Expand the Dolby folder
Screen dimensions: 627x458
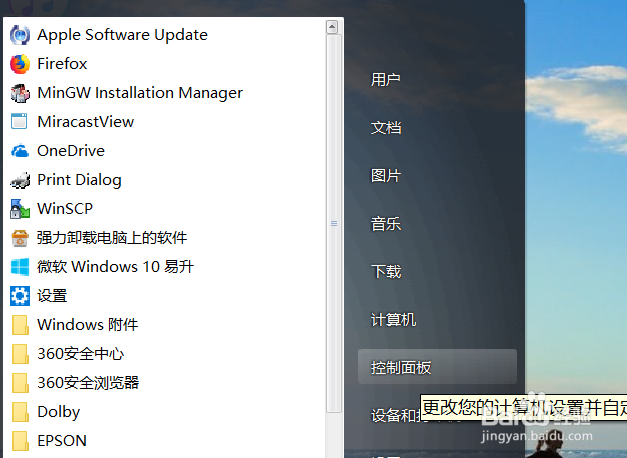pyautogui.click(x=58, y=412)
